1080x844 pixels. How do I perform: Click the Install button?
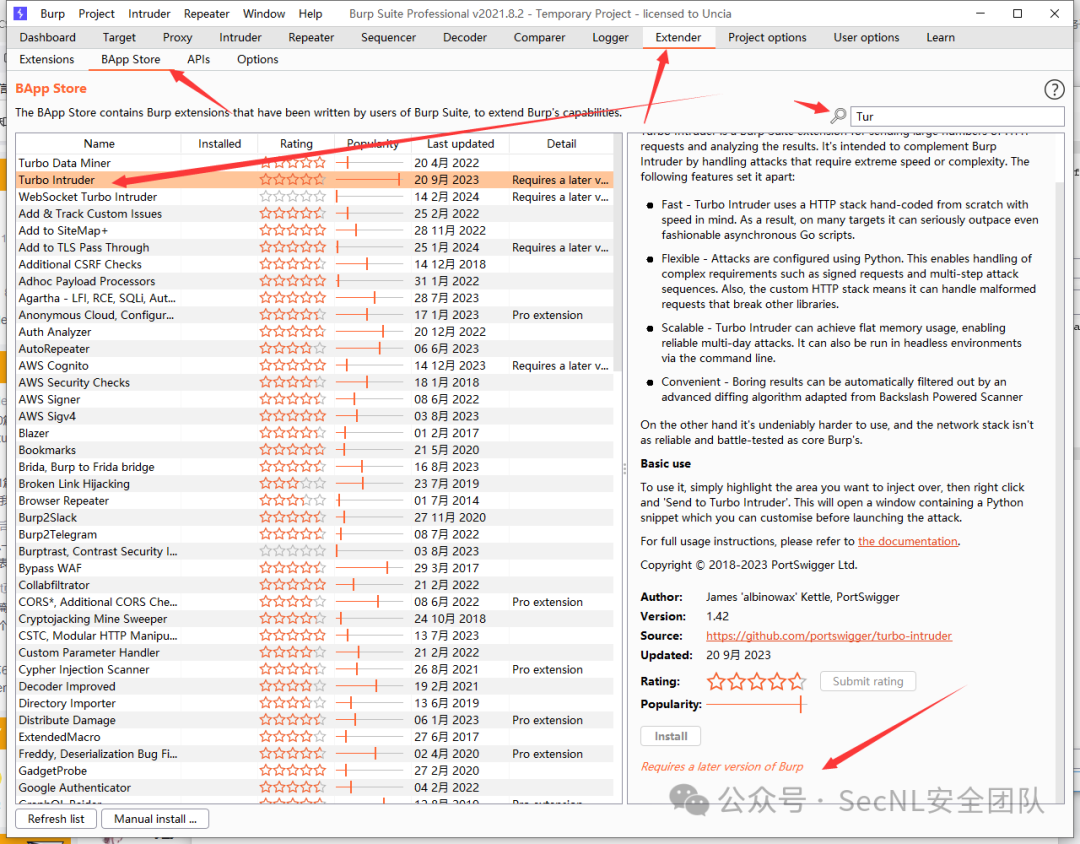pyautogui.click(x=670, y=736)
